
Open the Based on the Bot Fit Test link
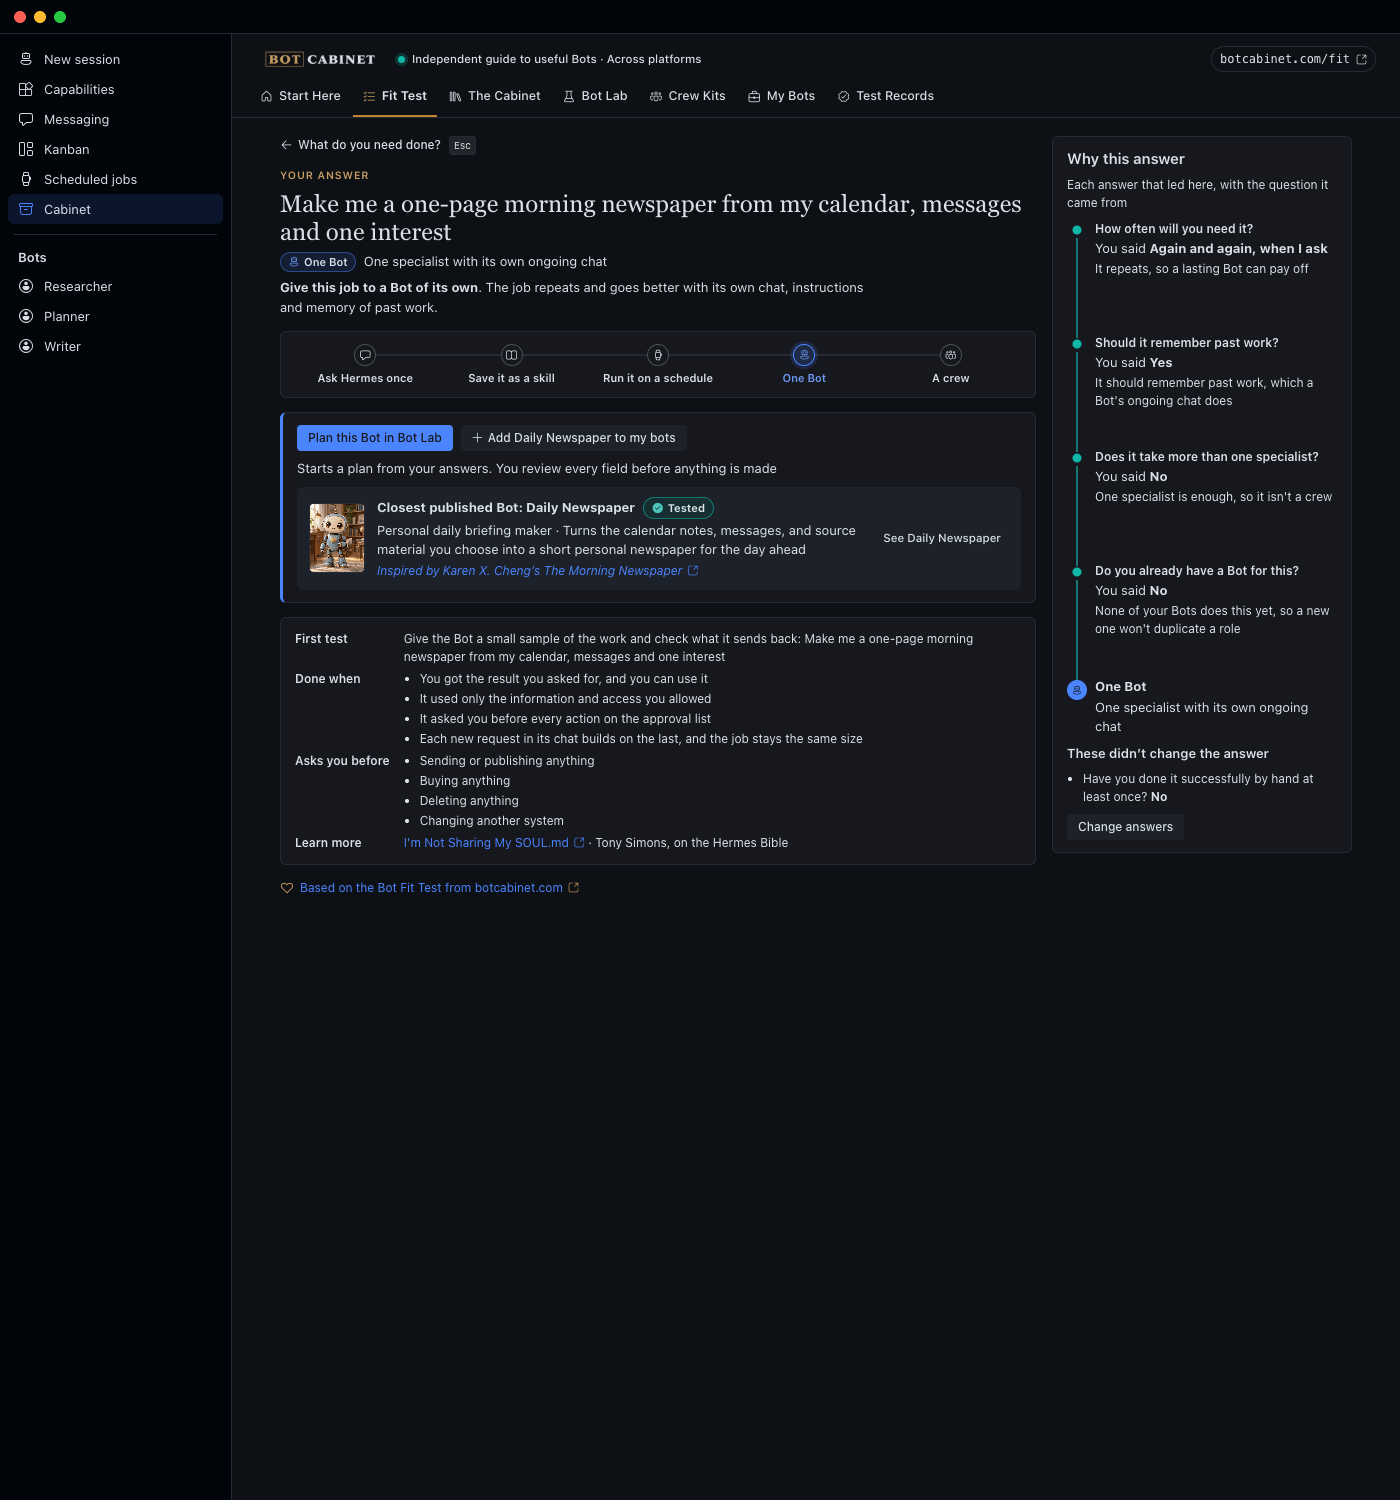[x=430, y=888]
